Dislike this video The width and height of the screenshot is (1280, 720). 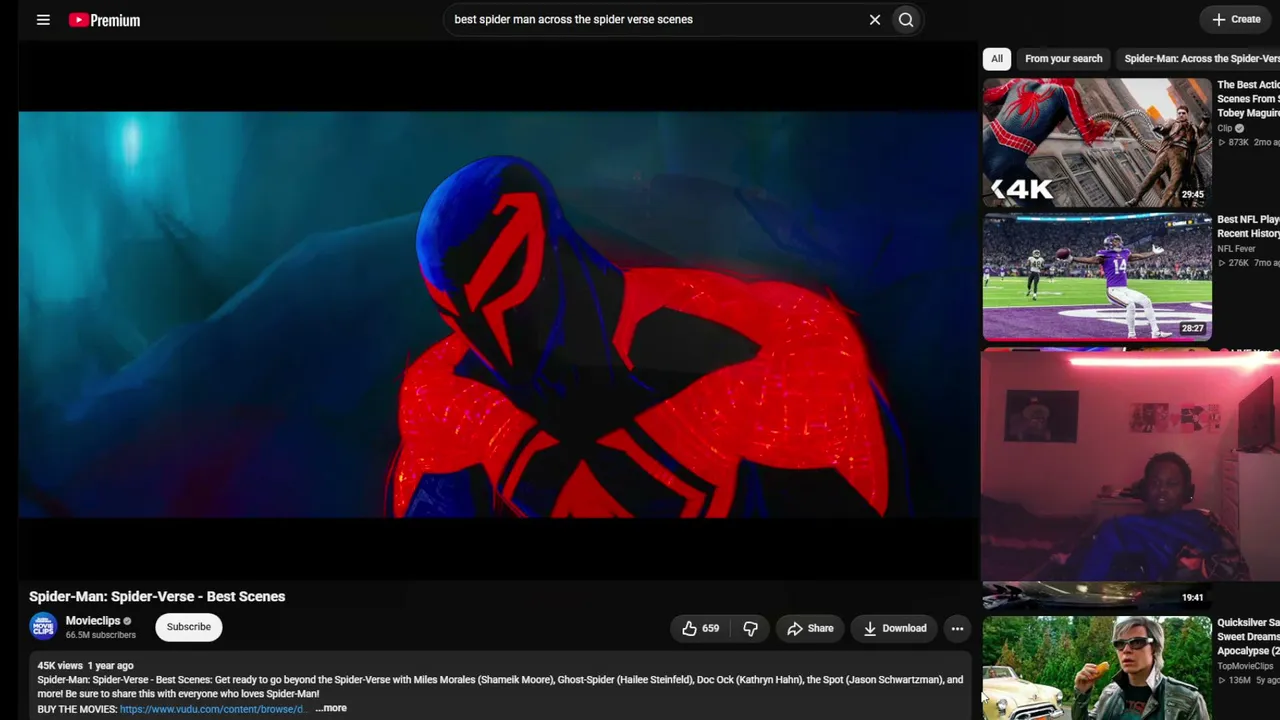(x=750, y=628)
